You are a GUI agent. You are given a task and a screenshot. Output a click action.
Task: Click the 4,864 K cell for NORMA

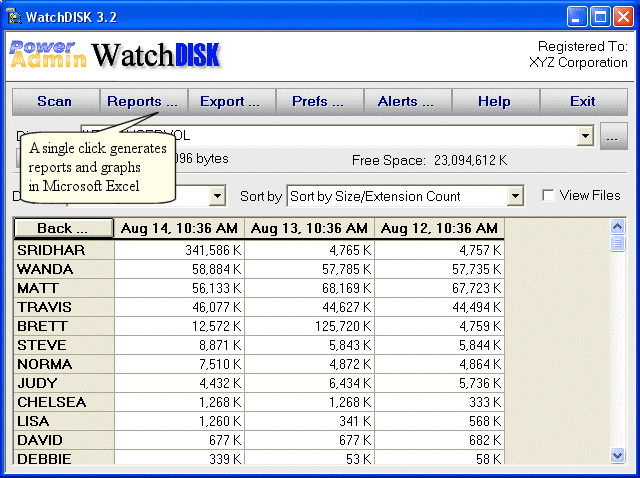(x=439, y=364)
